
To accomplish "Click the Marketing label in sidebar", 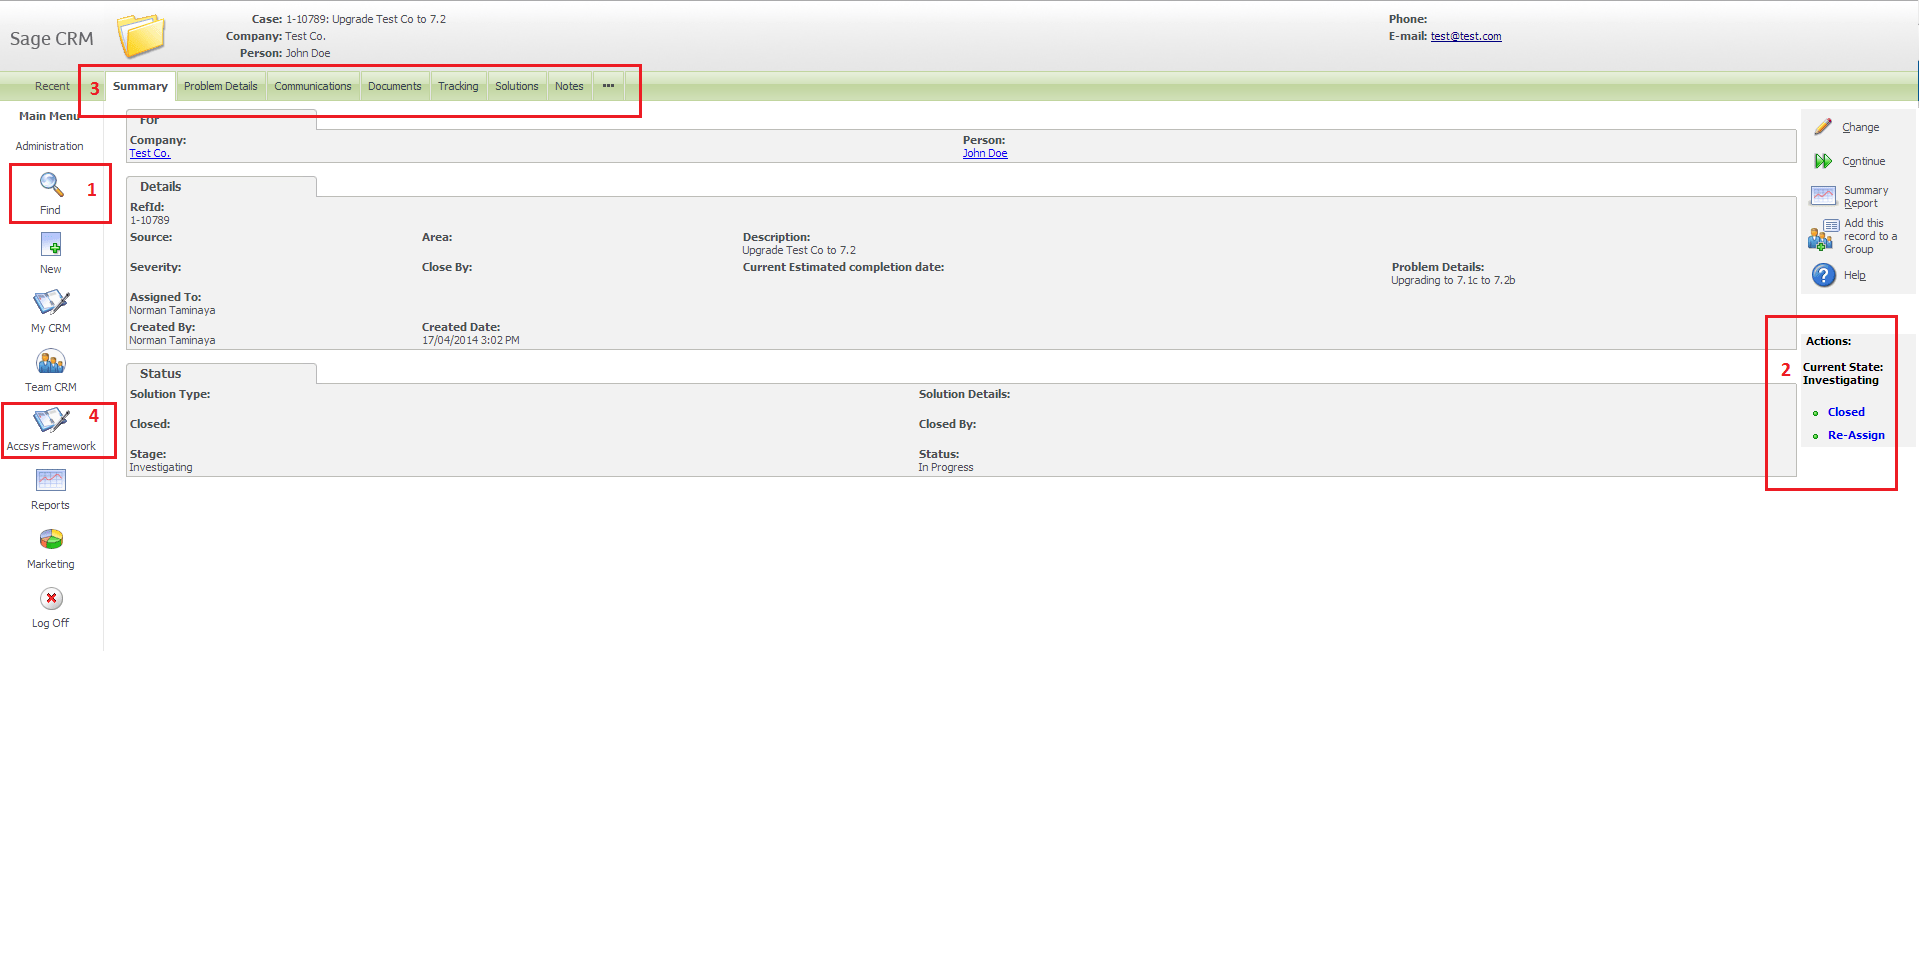I will [x=51, y=564].
